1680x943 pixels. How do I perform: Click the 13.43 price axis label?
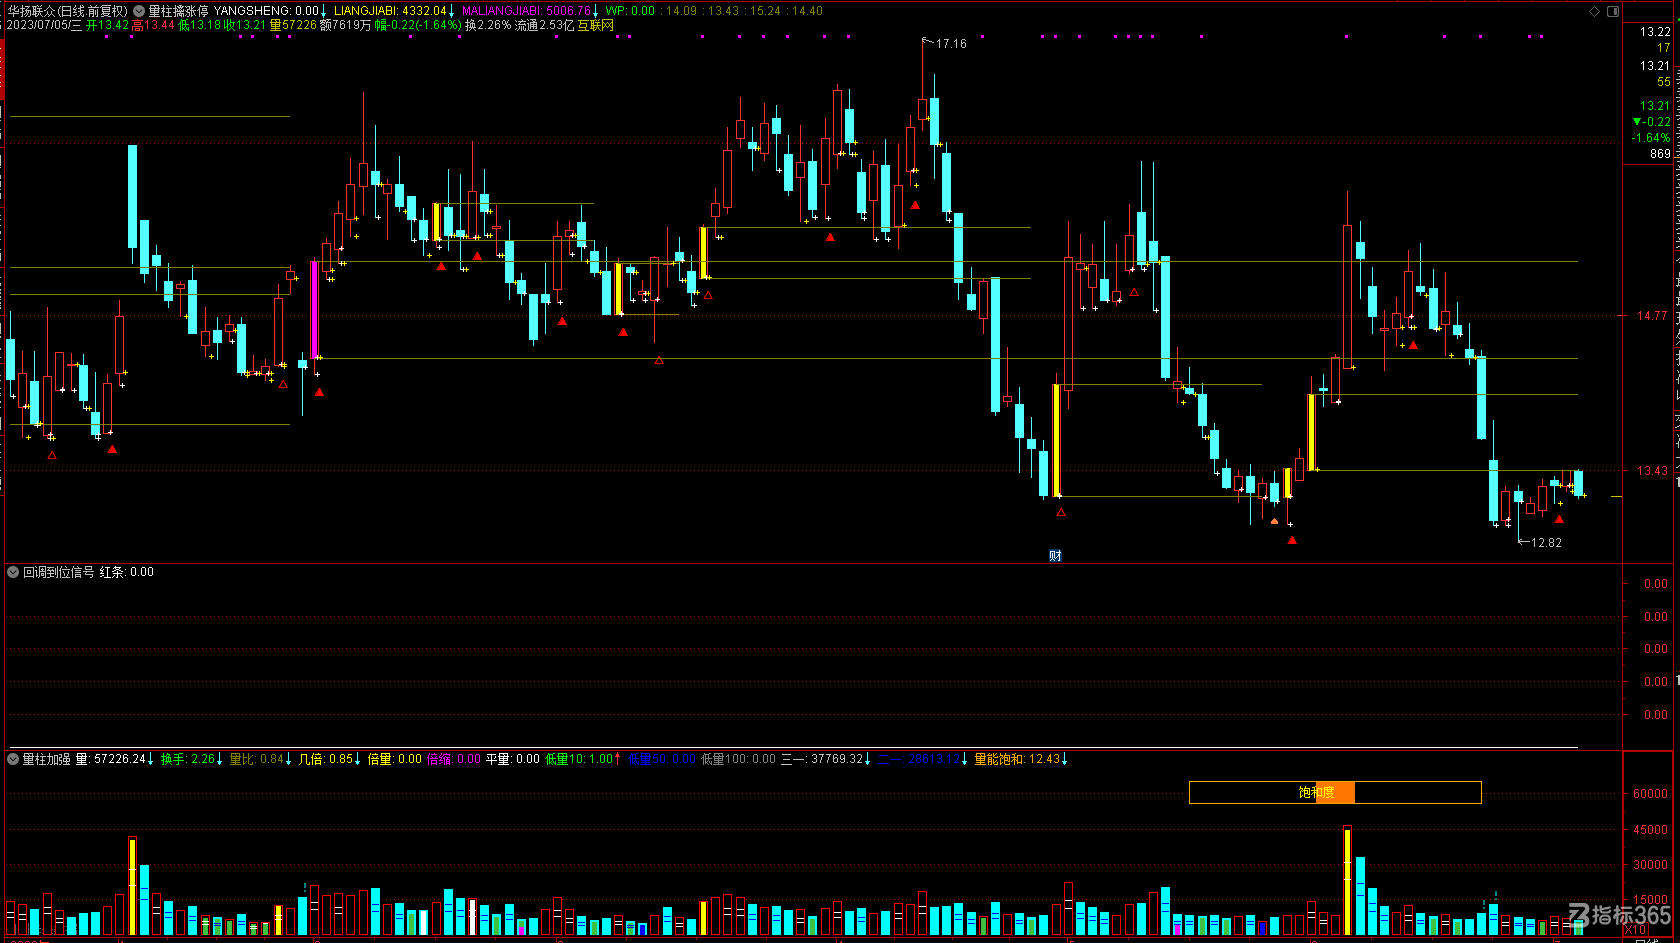[1652, 471]
